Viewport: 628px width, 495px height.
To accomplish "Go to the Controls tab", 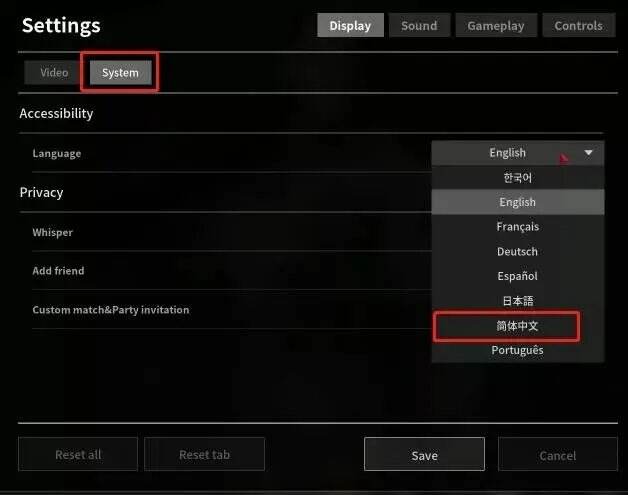I will click(579, 26).
